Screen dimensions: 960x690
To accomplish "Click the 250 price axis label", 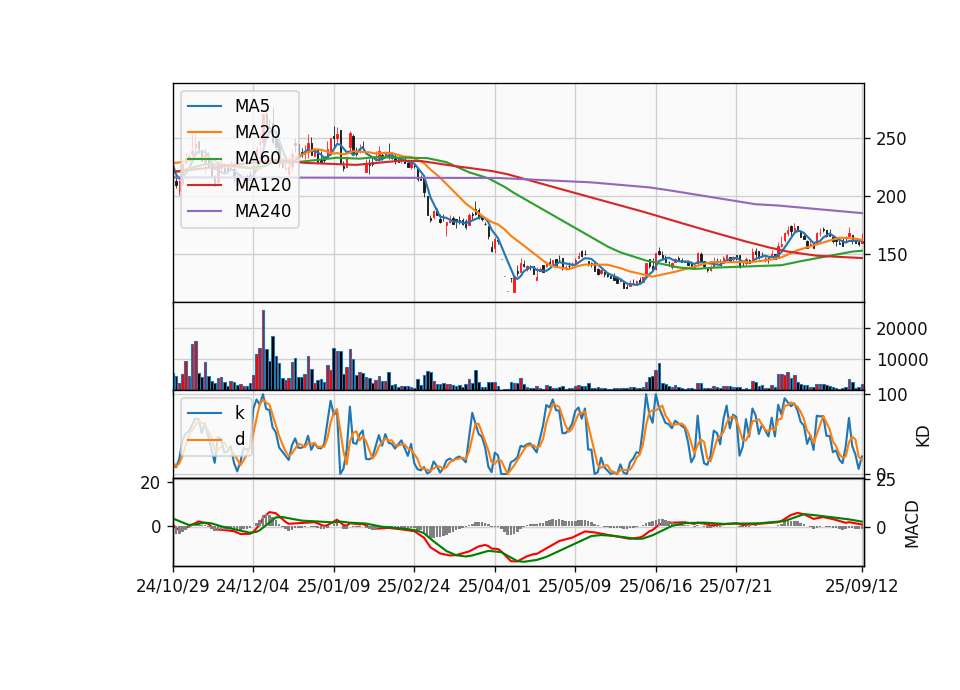I will click(x=891, y=139).
